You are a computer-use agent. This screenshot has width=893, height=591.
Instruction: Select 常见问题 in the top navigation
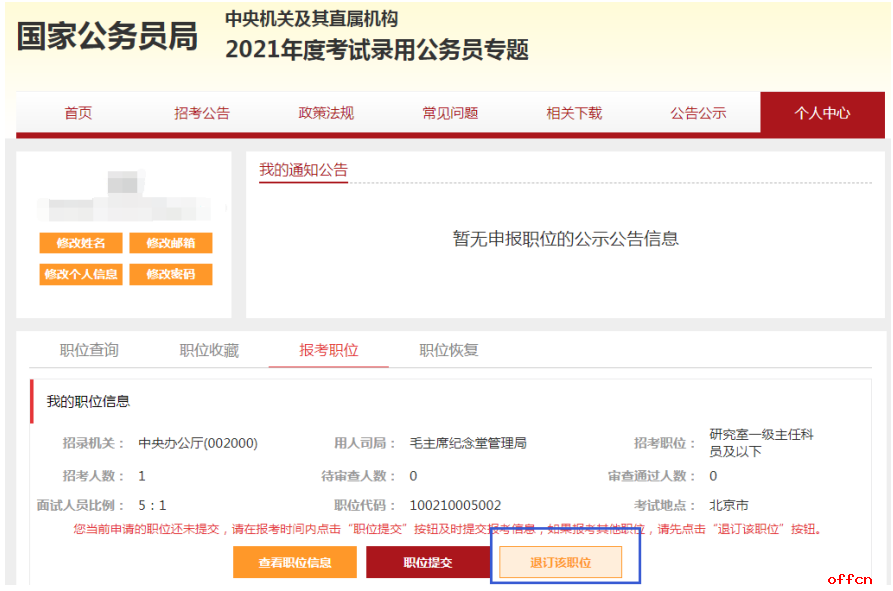tap(450, 113)
